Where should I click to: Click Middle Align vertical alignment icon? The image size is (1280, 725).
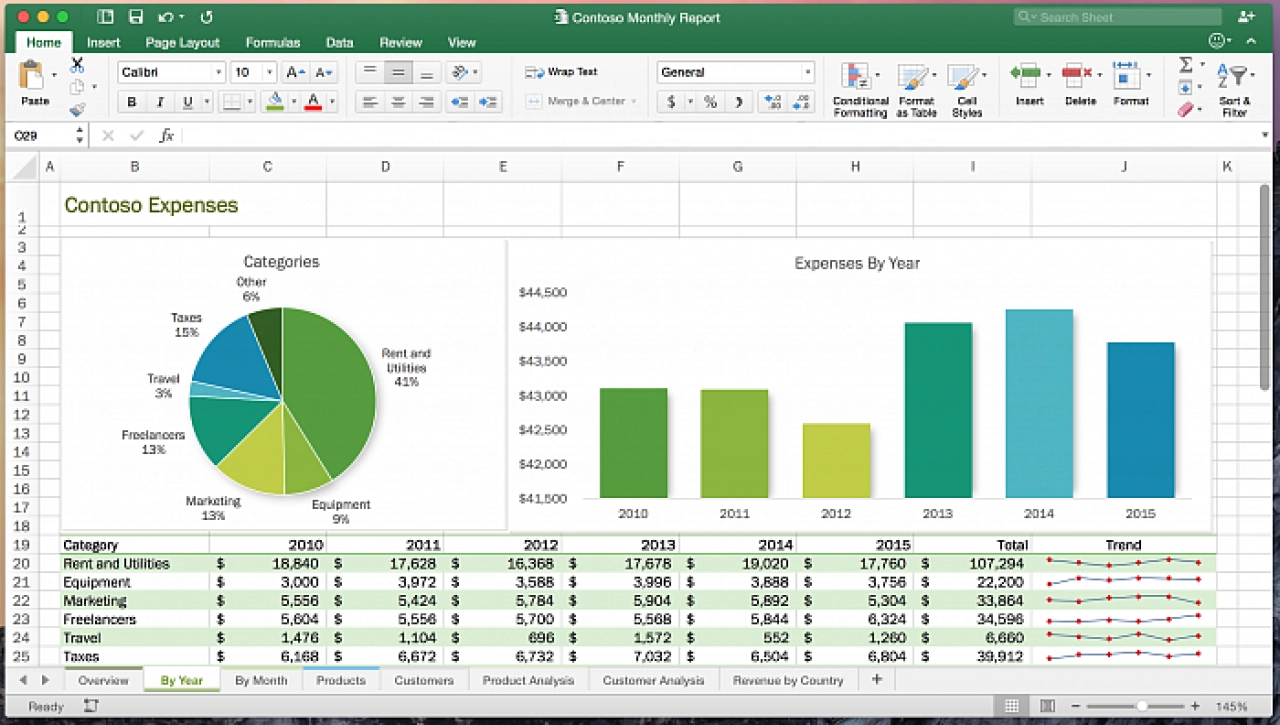click(398, 72)
